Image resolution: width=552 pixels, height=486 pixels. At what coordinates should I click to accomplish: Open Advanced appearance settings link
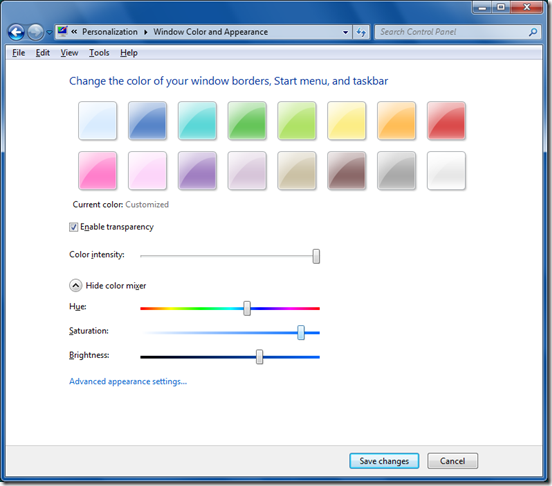128,381
